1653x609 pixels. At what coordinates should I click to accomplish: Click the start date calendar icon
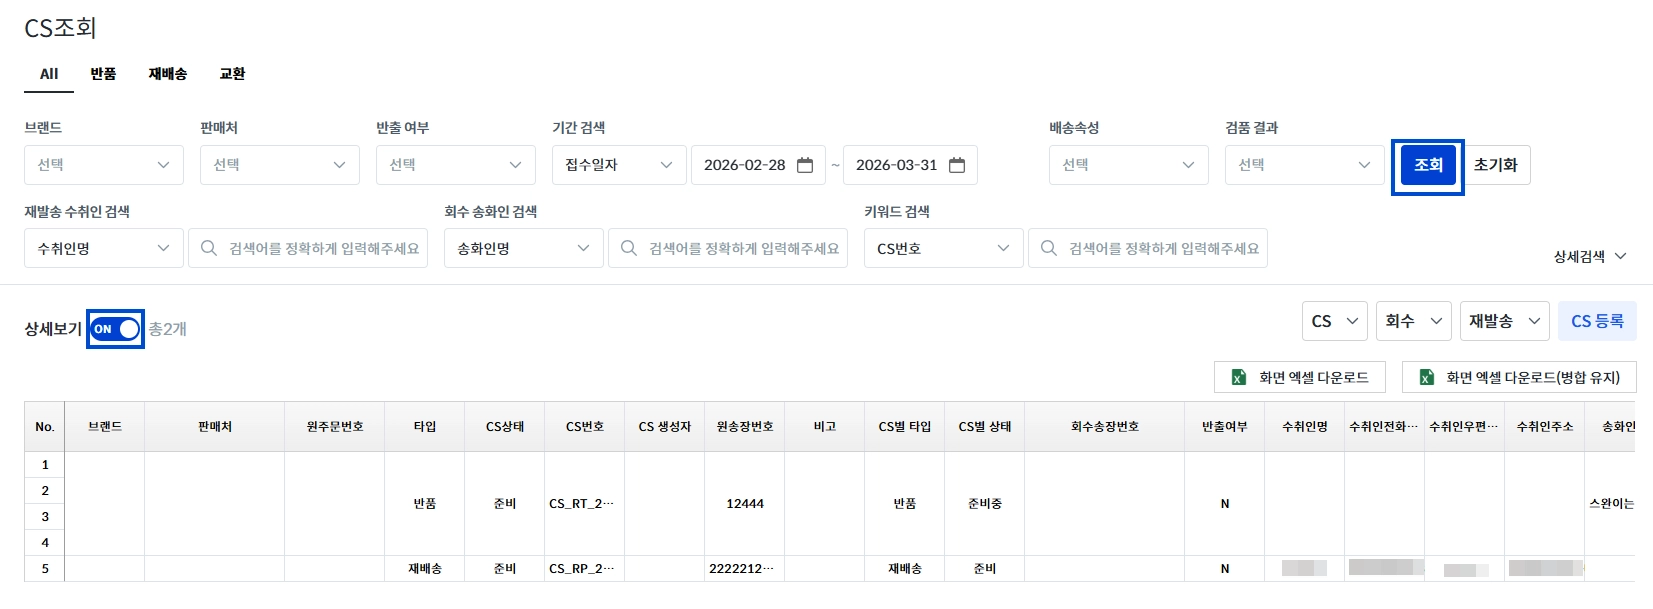(x=805, y=165)
